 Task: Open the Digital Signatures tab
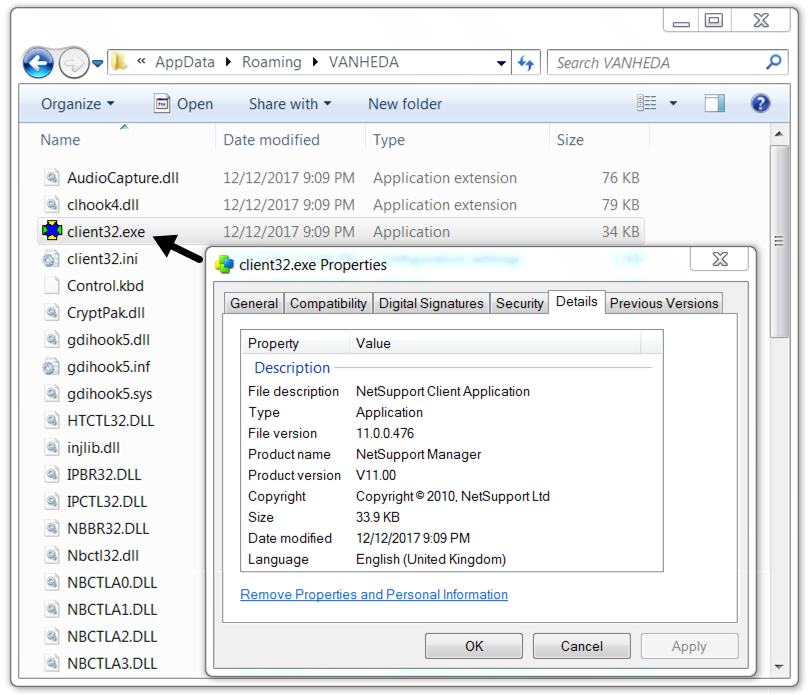pos(431,303)
